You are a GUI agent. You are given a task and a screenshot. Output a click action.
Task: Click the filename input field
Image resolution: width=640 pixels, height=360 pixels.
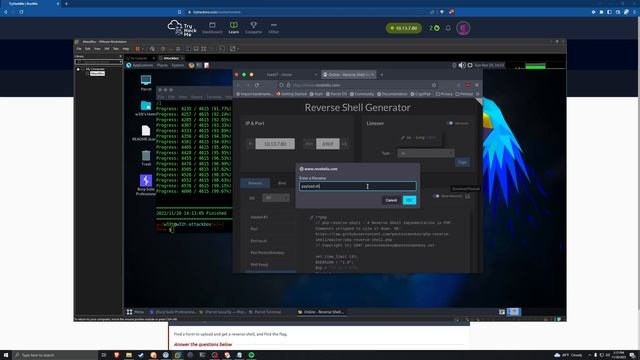(x=358, y=186)
